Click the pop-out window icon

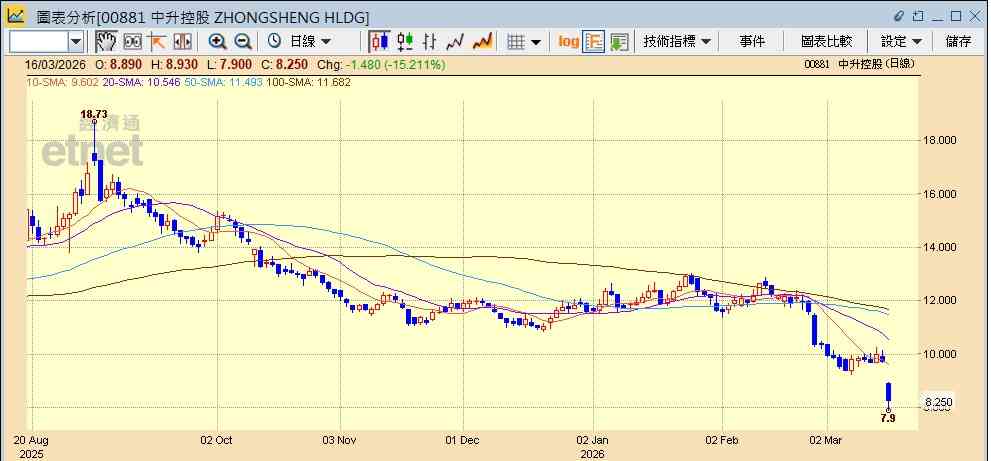(918, 16)
